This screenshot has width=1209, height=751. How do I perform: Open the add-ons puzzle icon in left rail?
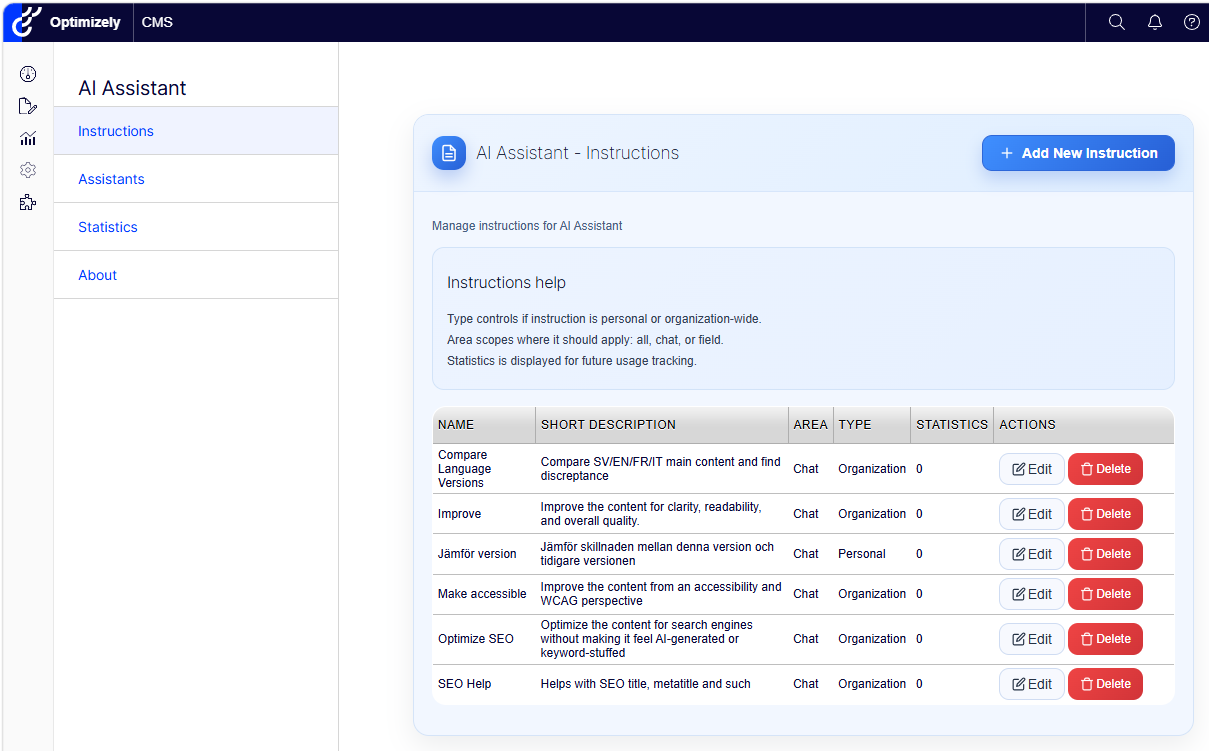[x=28, y=203]
